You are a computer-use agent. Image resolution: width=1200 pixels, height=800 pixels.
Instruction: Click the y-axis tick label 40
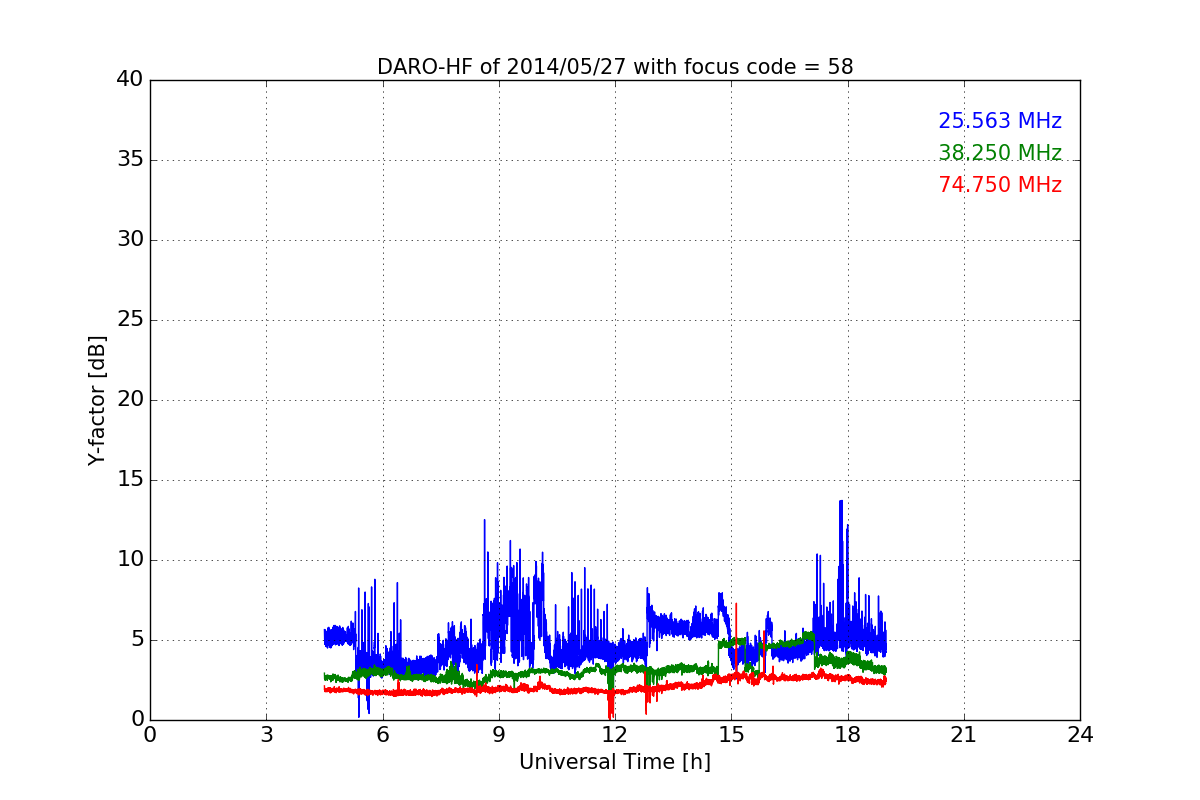click(x=129, y=80)
